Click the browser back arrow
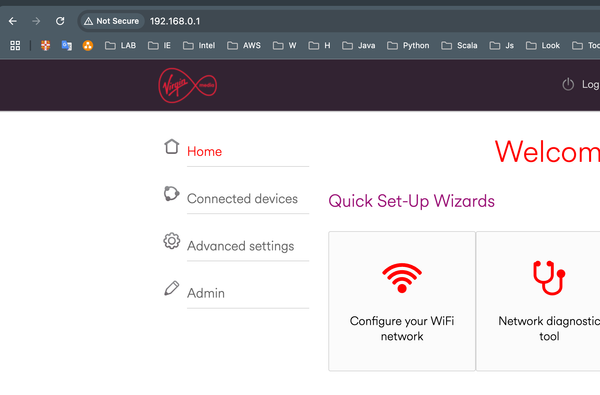600x395 pixels. click(13, 21)
